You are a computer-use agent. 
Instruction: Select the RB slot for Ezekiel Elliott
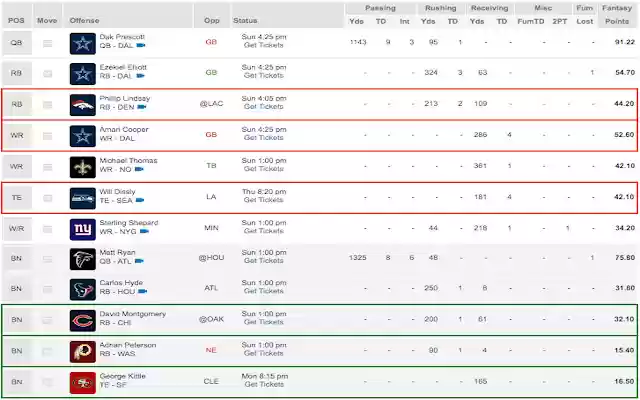pos(17,73)
